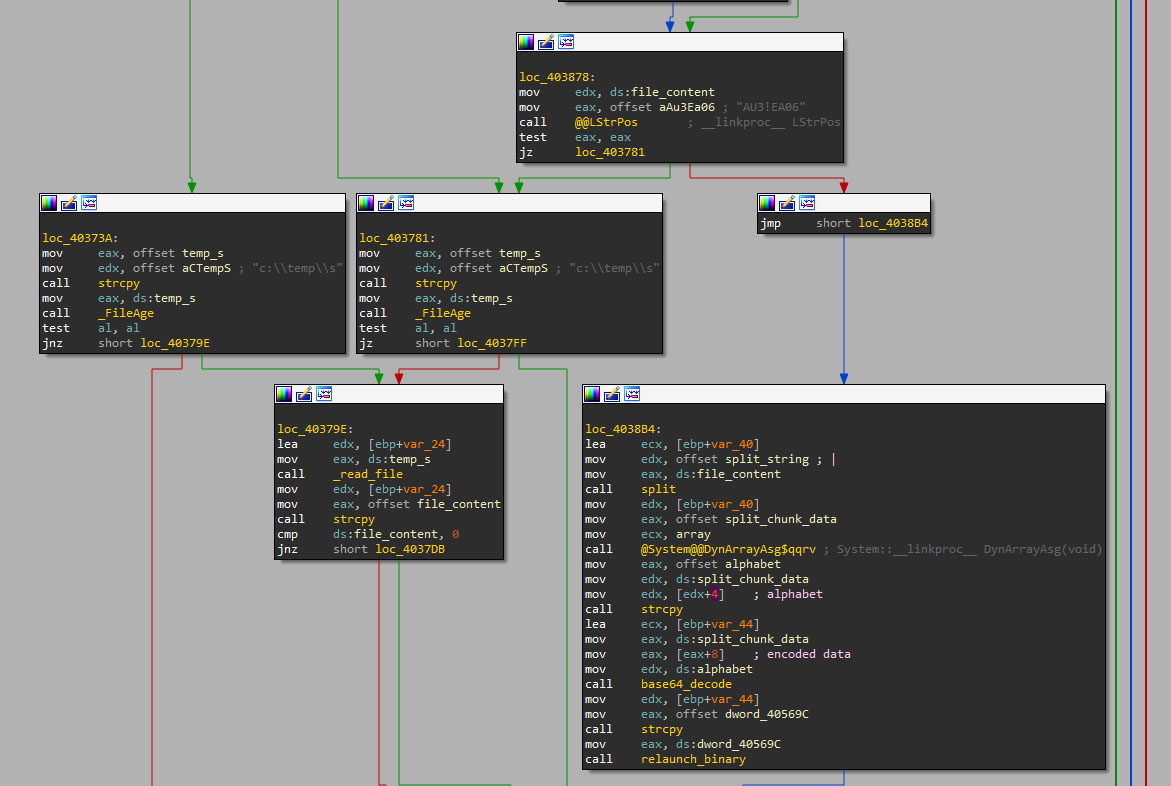Click edit pencil icon on loc_4038B4 block
This screenshot has width=1171, height=786.
coord(612,394)
